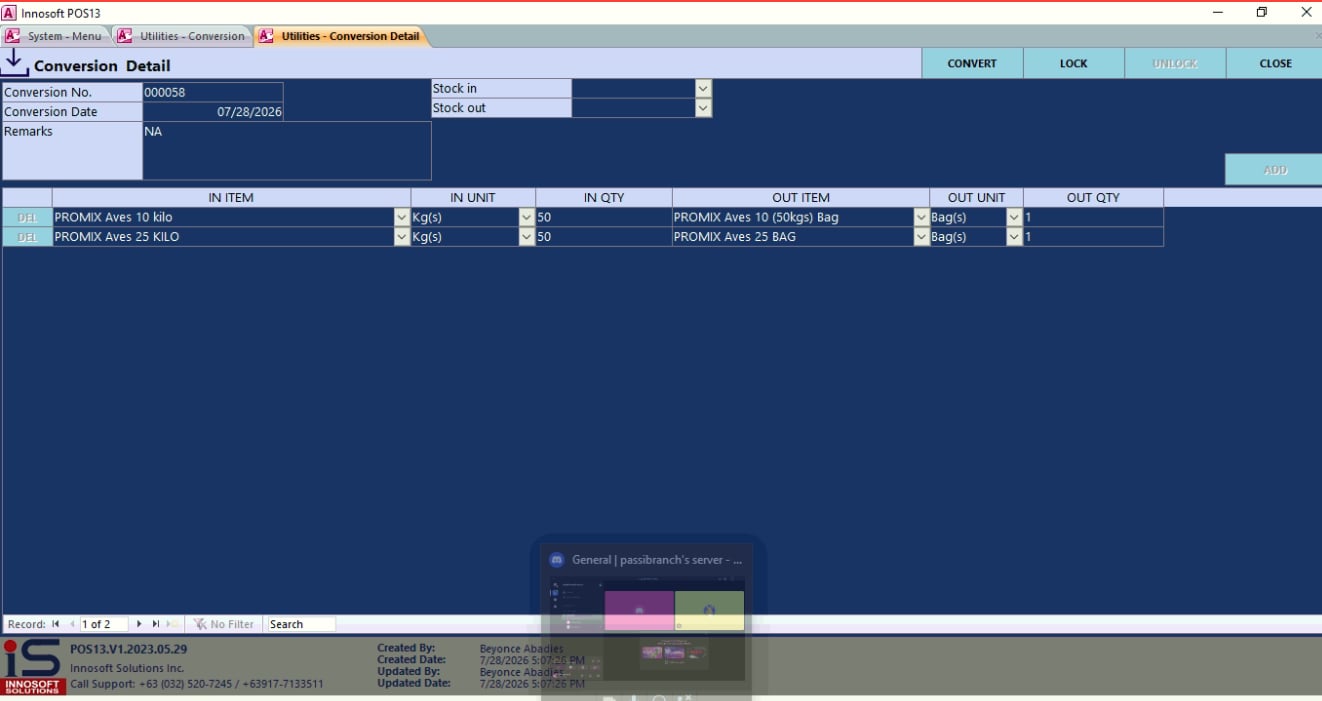Click OUT QTY 1 for Aves 25 BAG

1093,237
